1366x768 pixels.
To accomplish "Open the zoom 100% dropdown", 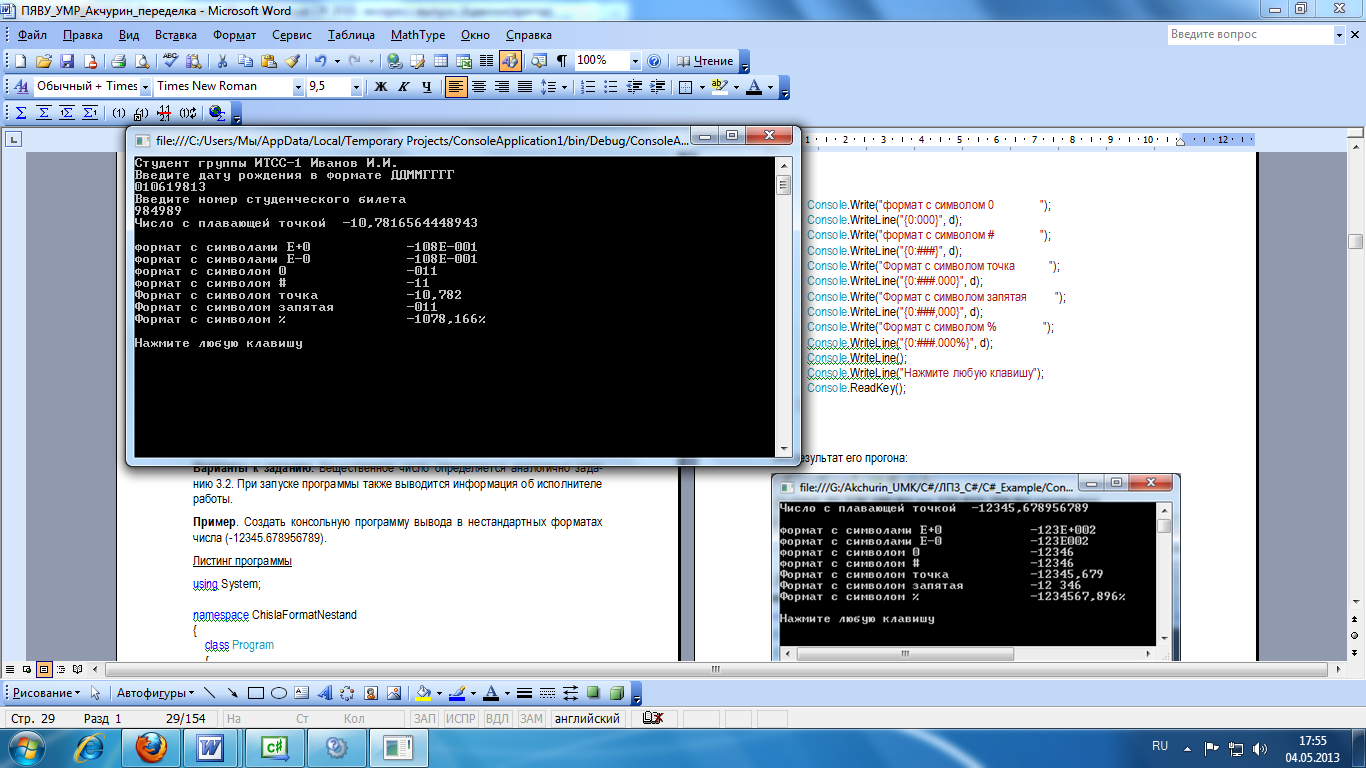I will pyautogui.click(x=635, y=61).
